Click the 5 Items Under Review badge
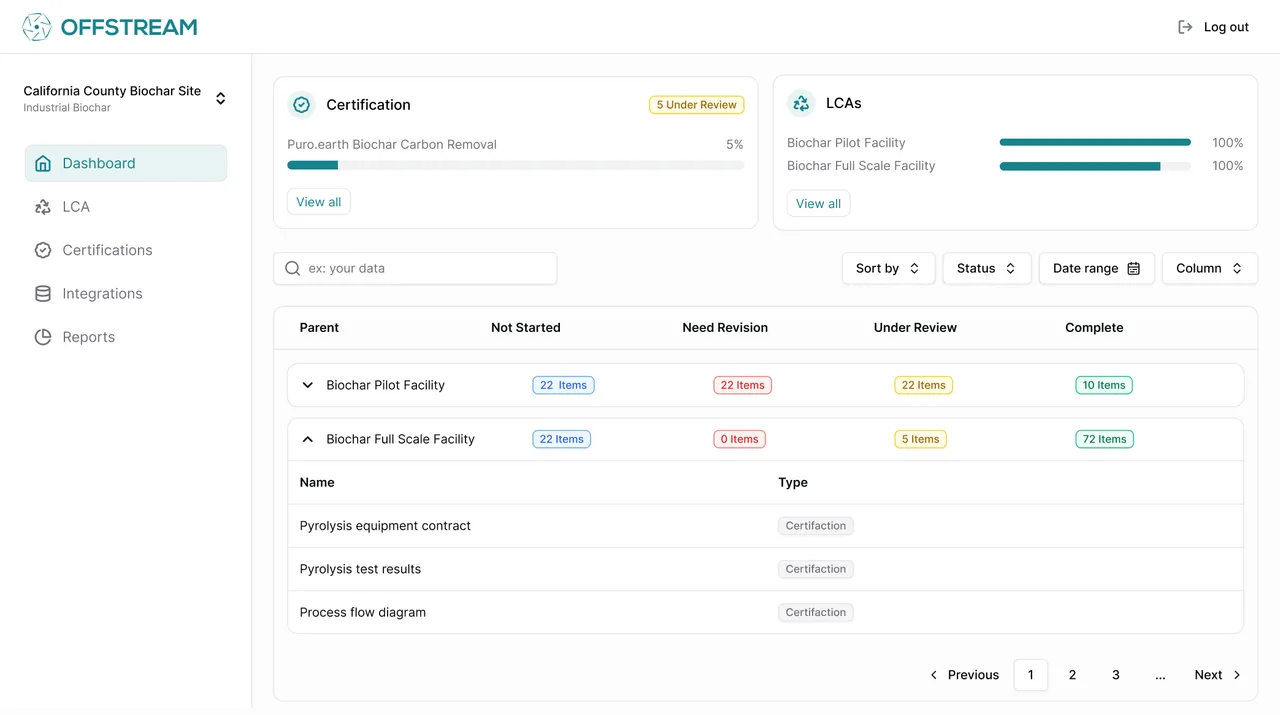The width and height of the screenshot is (1280, 715). (x=920, y=439)
